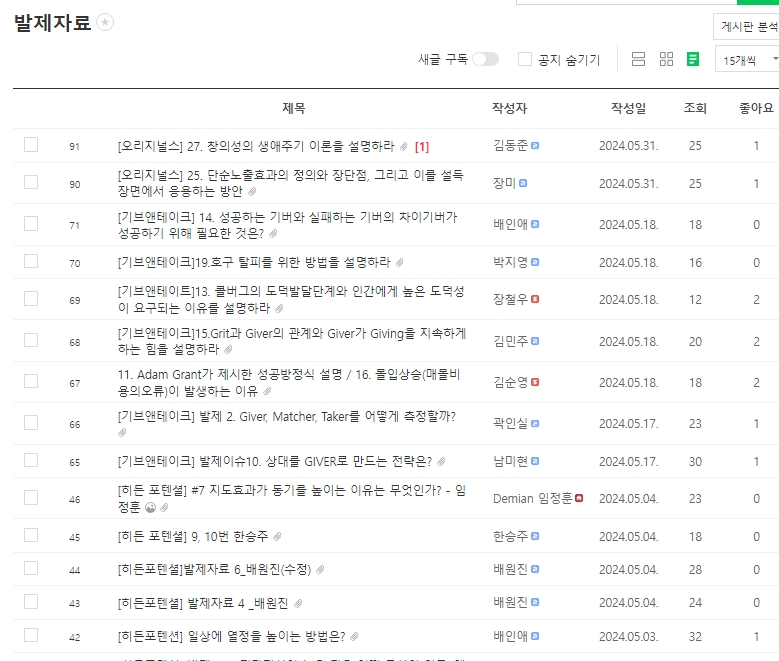Open post 발제자료 6_배원진(수정)

pos(215,570)
